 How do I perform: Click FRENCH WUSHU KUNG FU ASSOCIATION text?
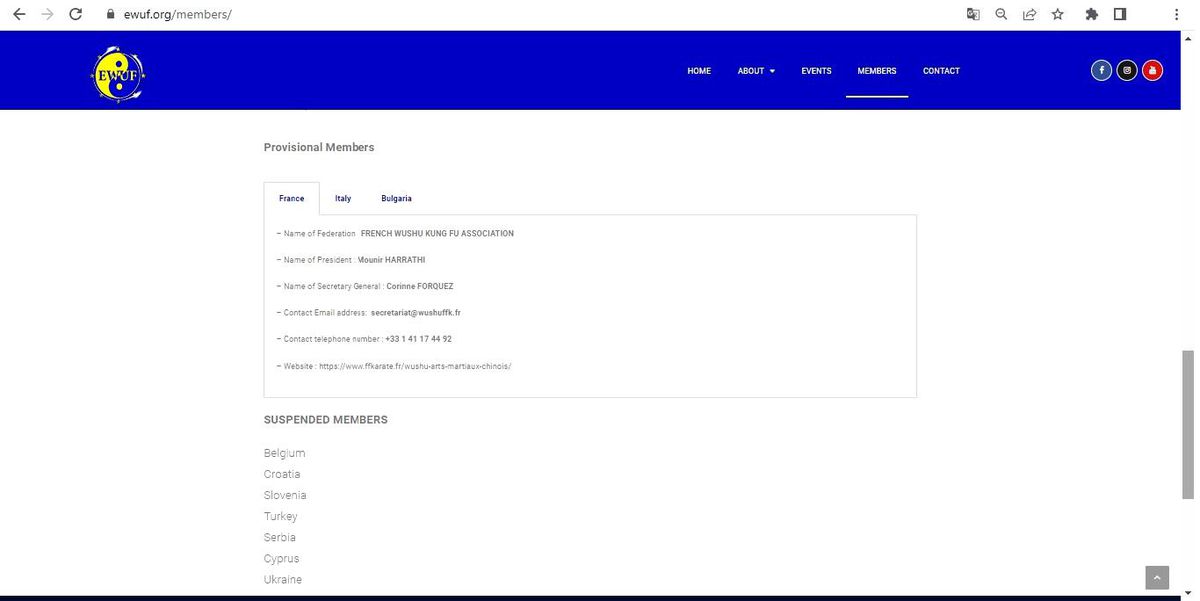pyautogui.click(x=437, y=233)
